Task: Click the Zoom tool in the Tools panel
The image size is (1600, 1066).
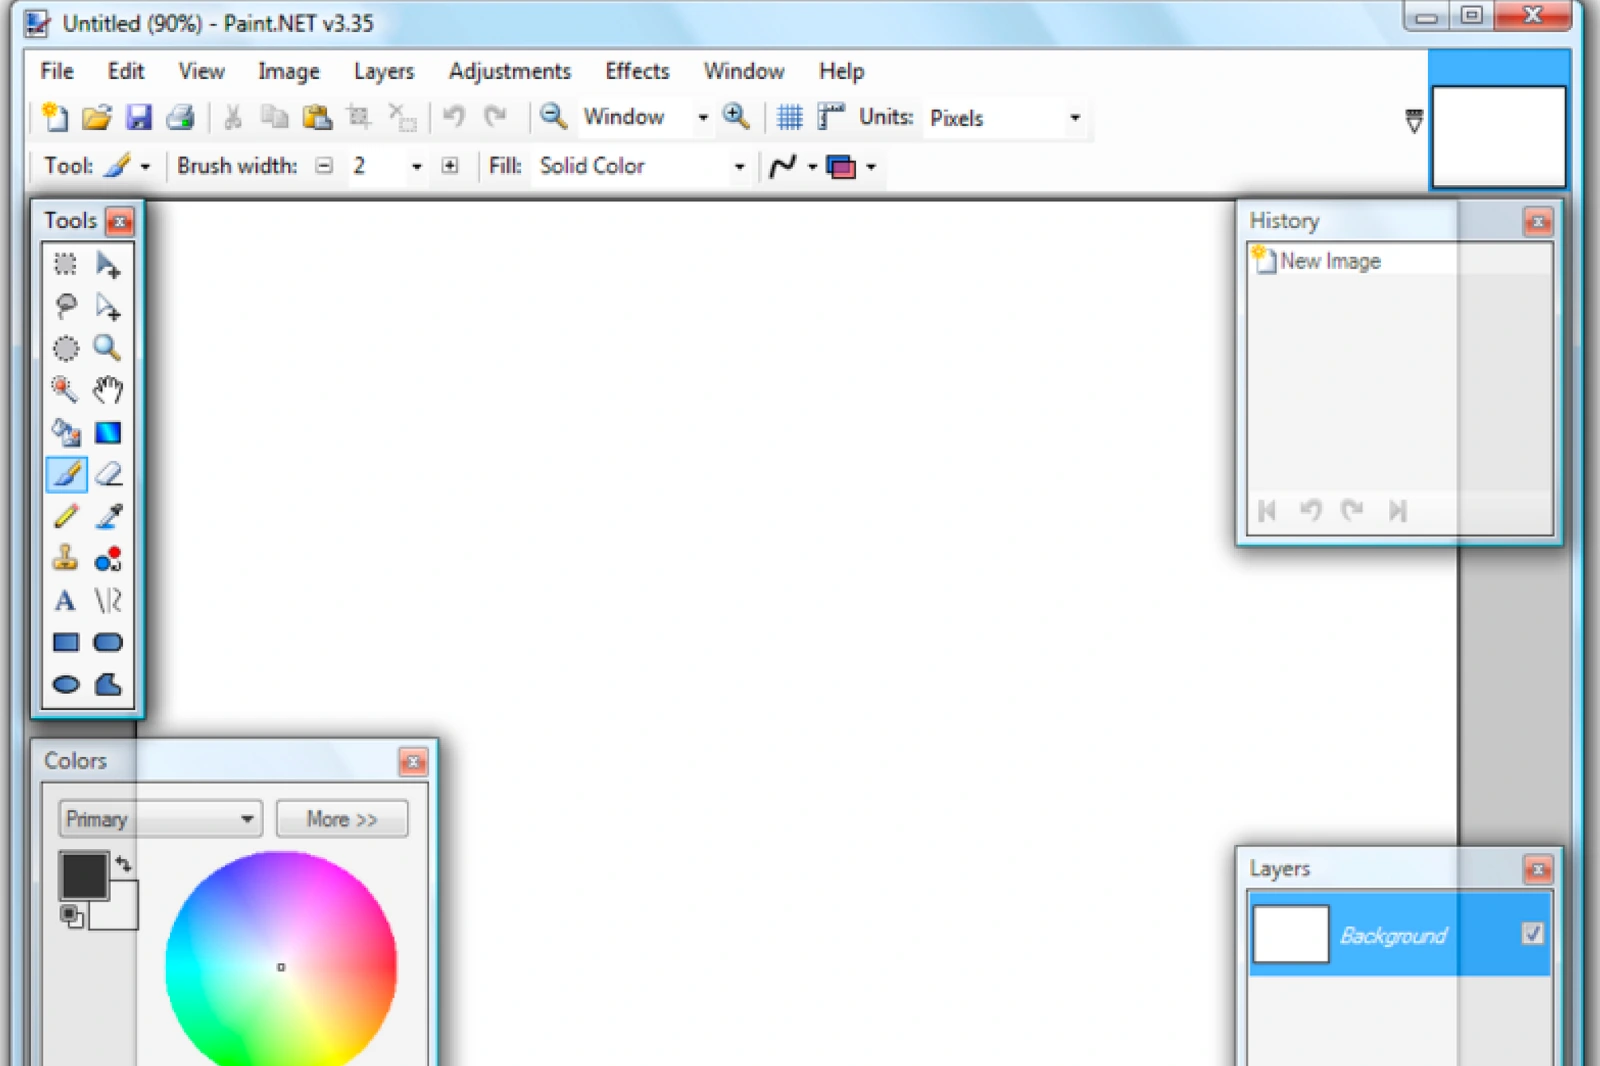Action: coord(108,347)
